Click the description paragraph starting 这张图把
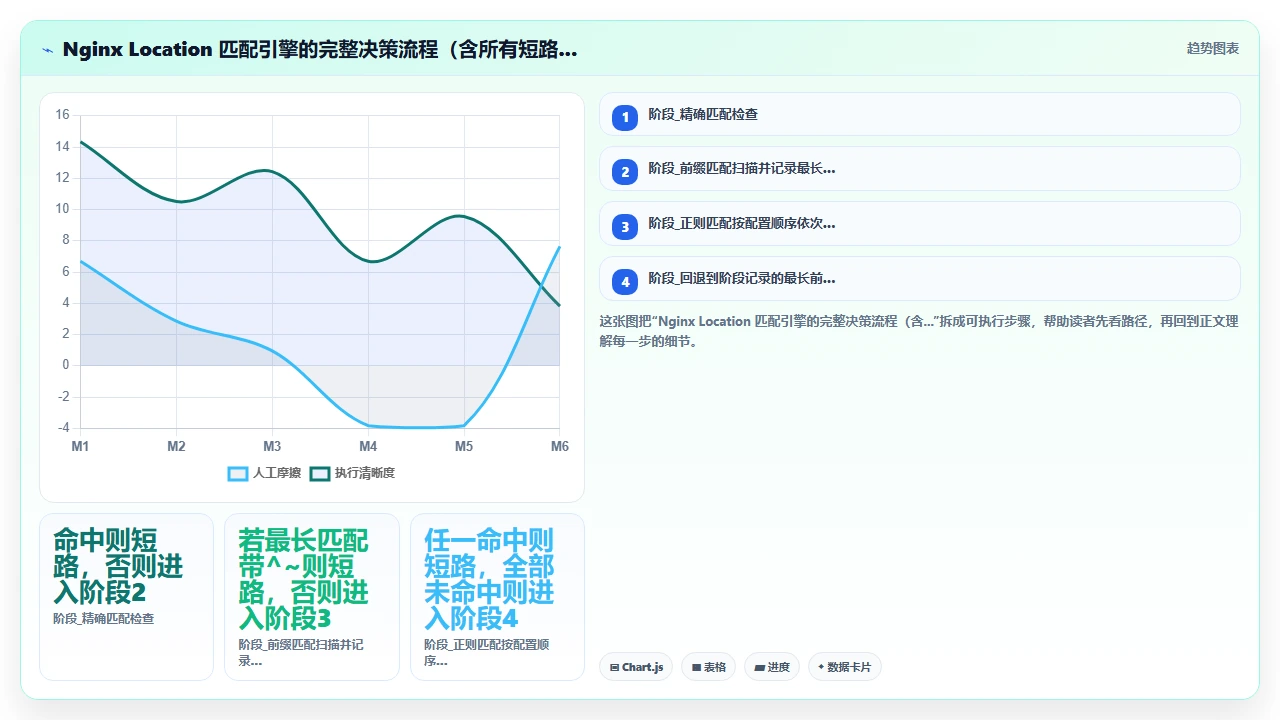 pyautogui.click(x=919, y=331)
